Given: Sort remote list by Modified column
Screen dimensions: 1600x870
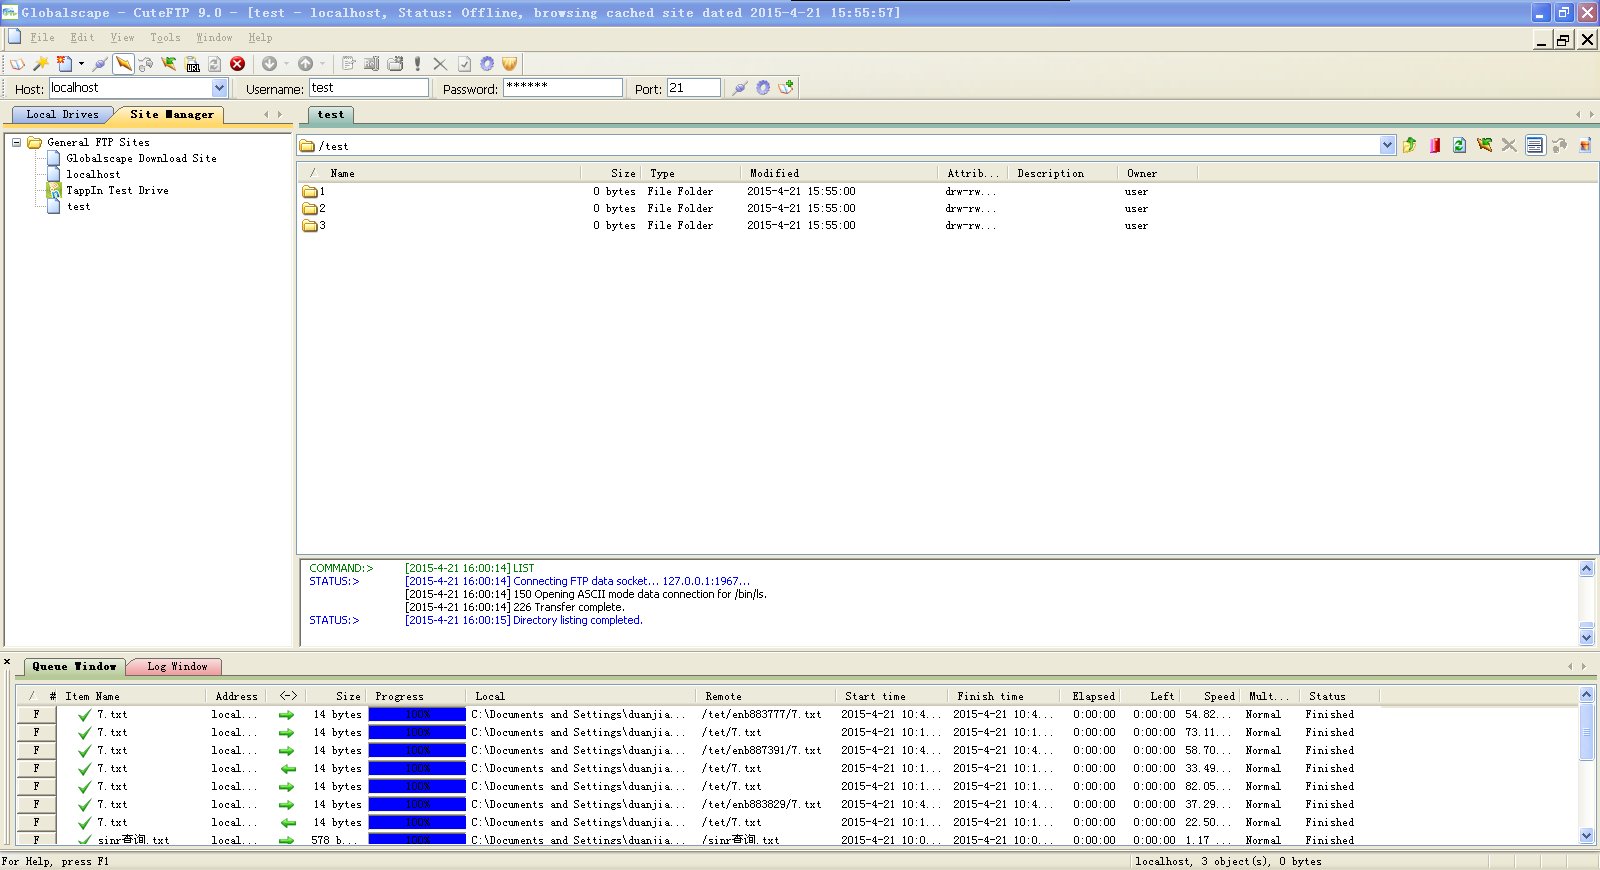Looking at the screenshot, I should pyautogui.click(x=838, y=174).
